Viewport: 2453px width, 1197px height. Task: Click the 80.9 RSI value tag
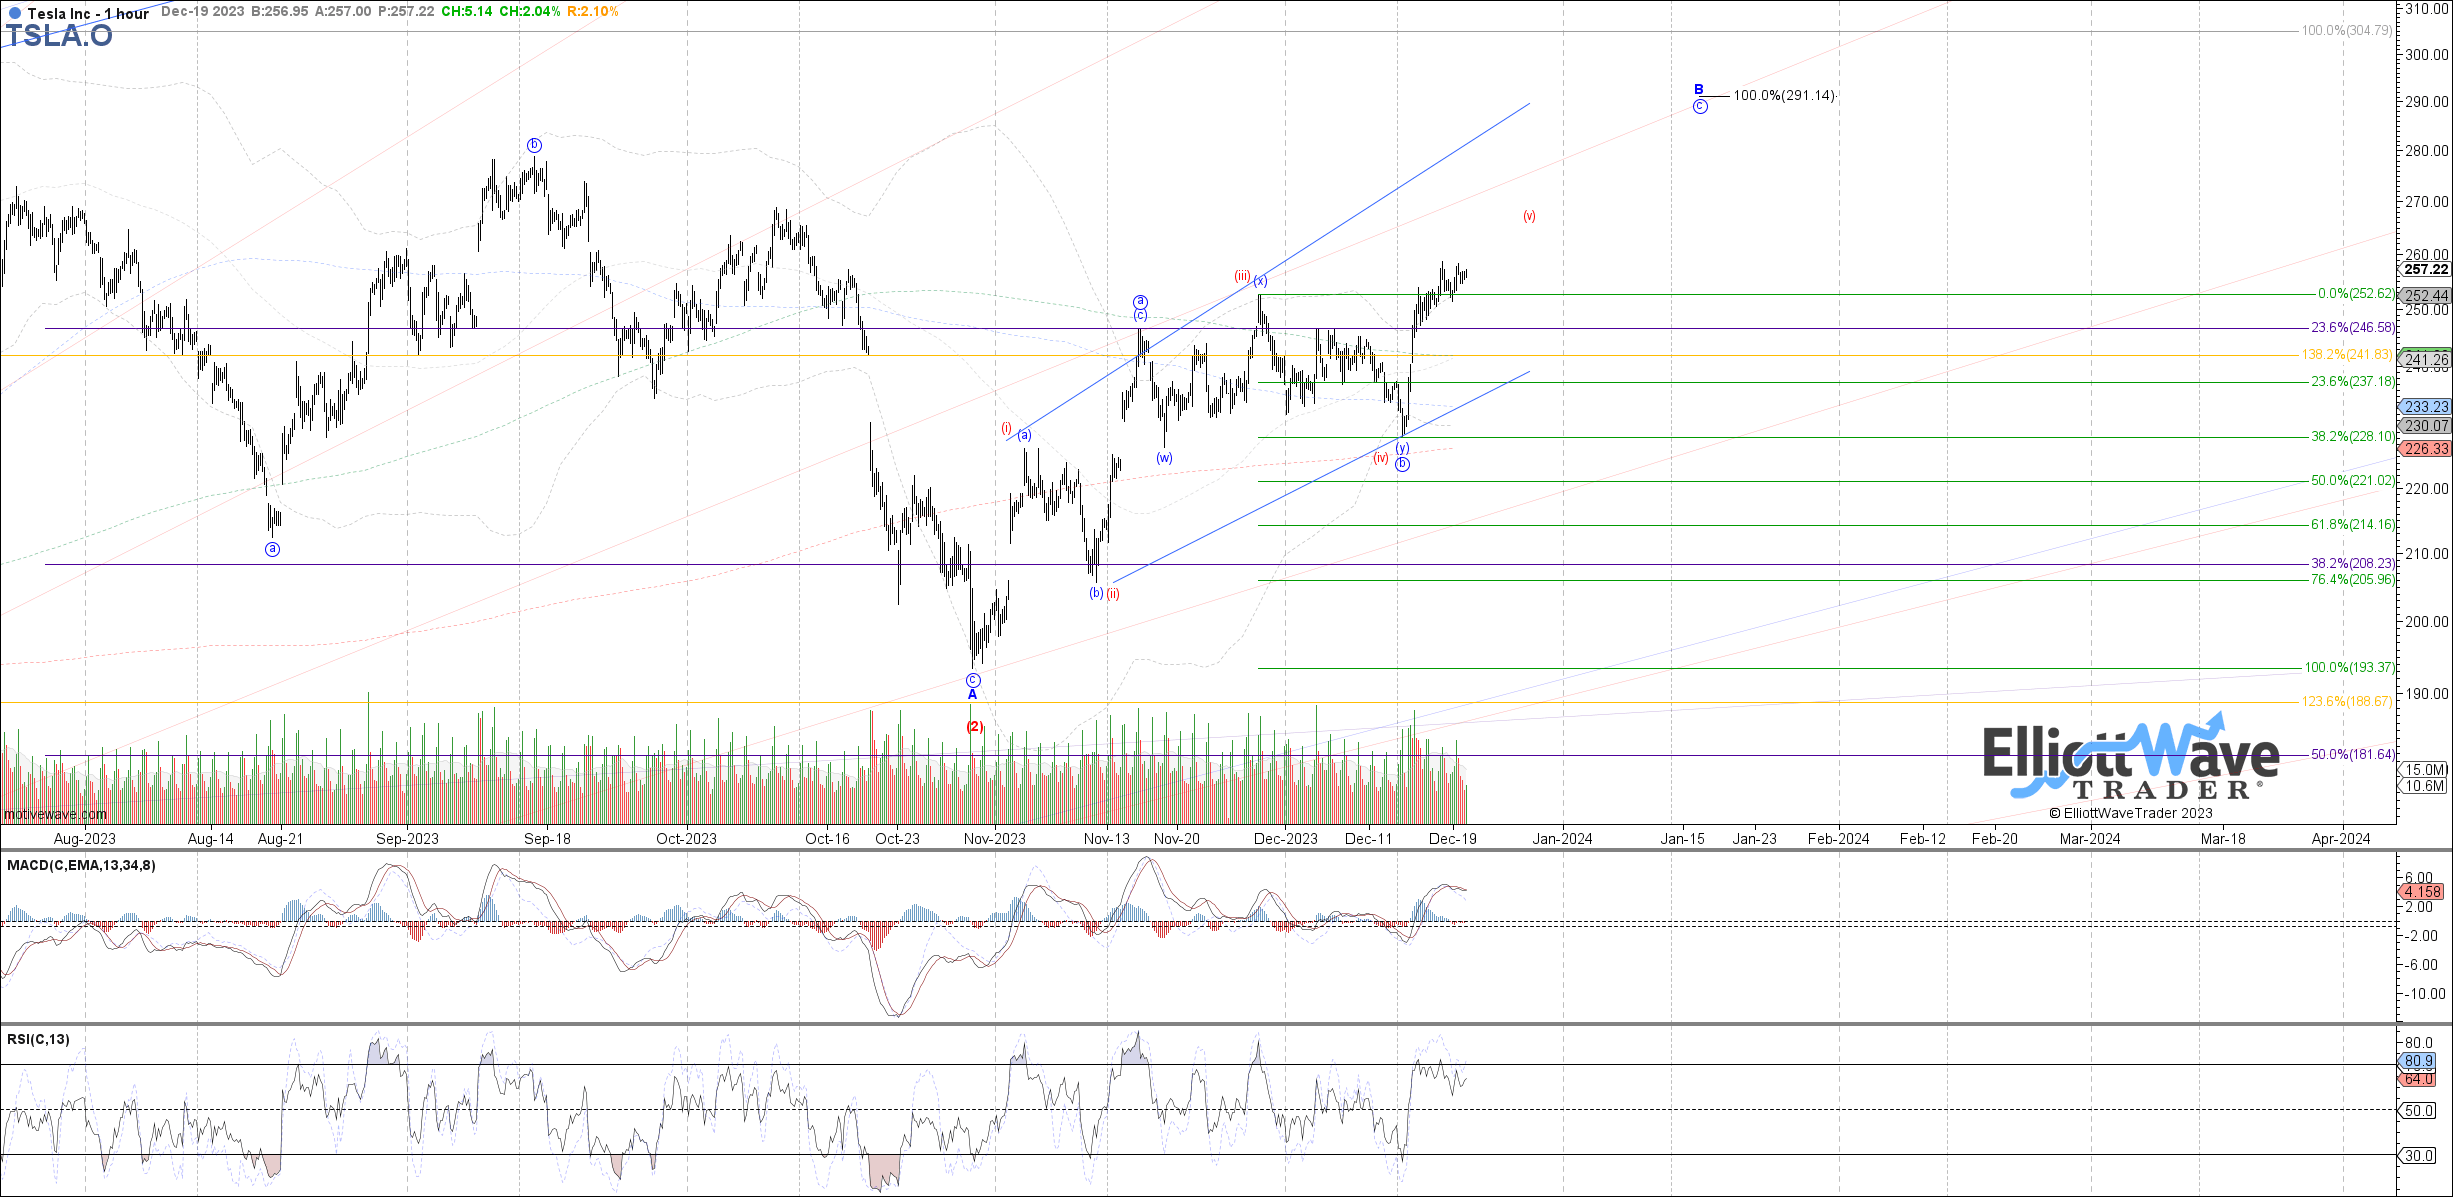pyautogui.click(x=2418, y=1061)
